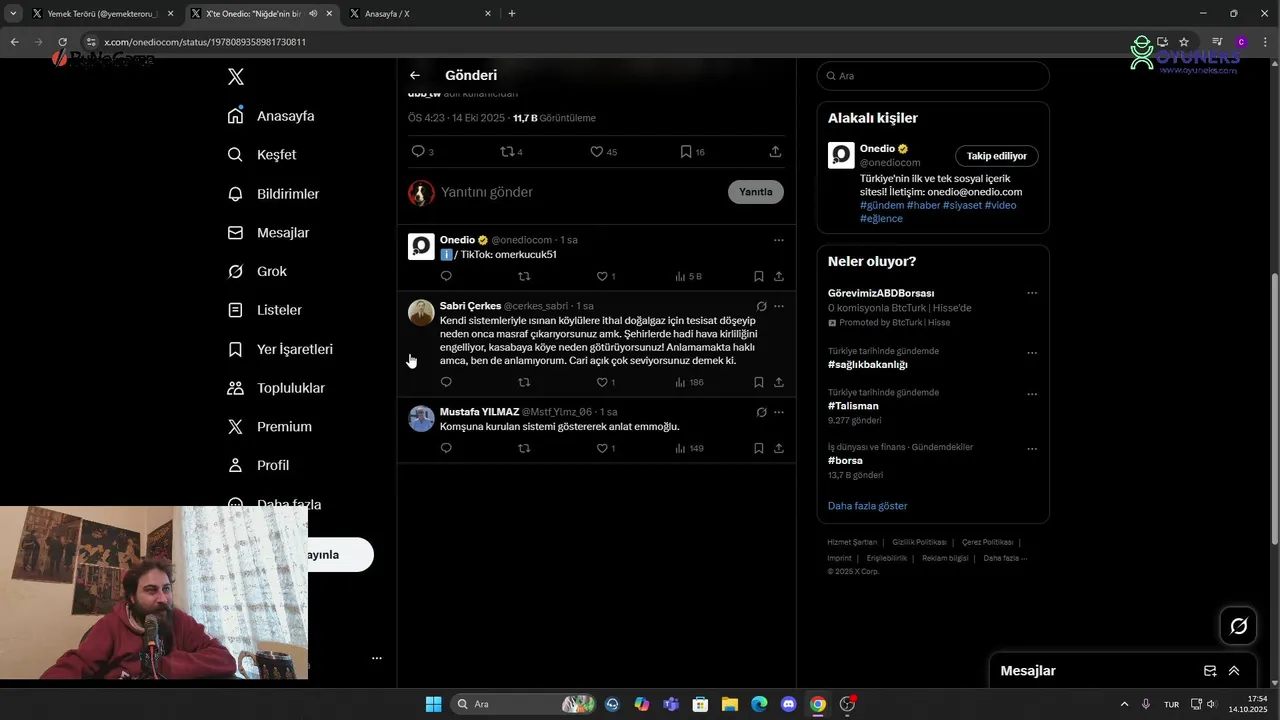1280x720 pixels.
Task: Bookmark Sabri Çerkes's reply
Action: pos(759,382)
